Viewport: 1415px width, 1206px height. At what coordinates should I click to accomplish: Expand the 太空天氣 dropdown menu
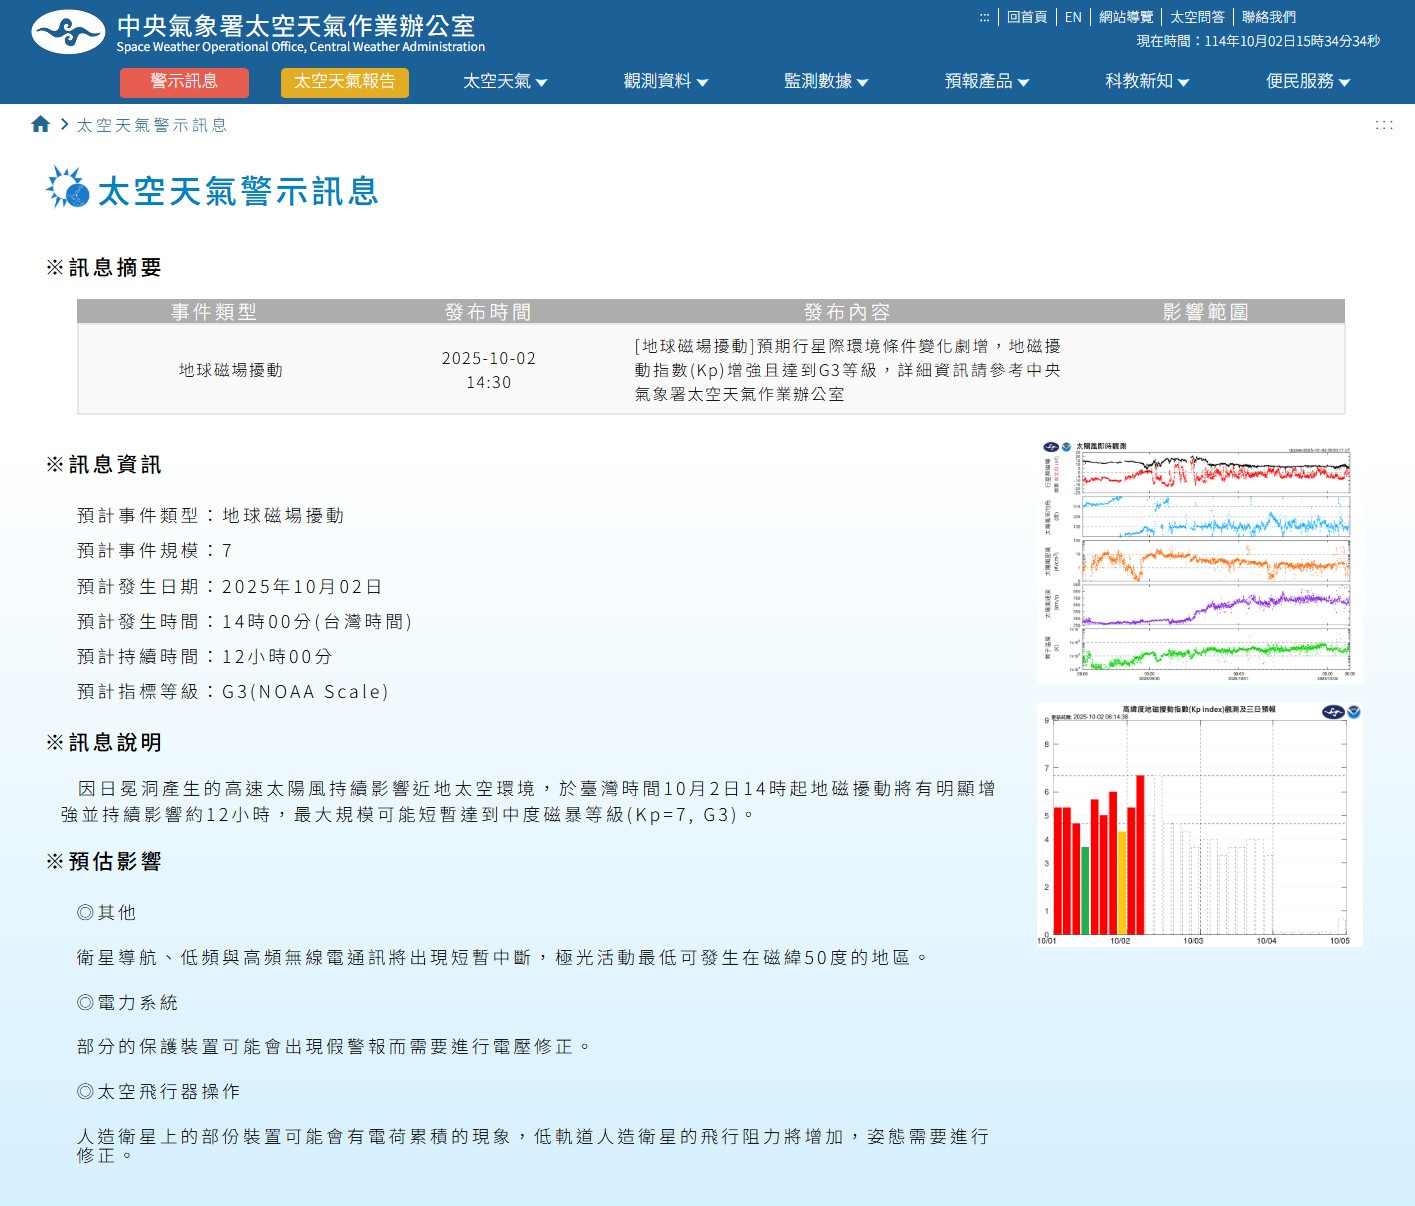[505, 81]
